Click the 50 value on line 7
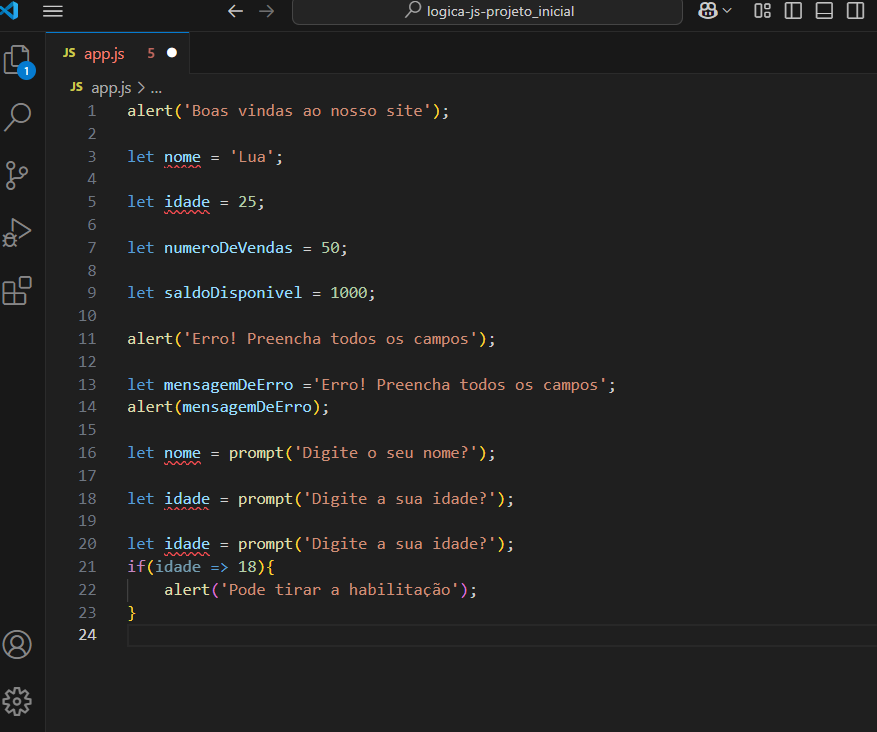This screenshot has width=877, height=732. point(330,248)
